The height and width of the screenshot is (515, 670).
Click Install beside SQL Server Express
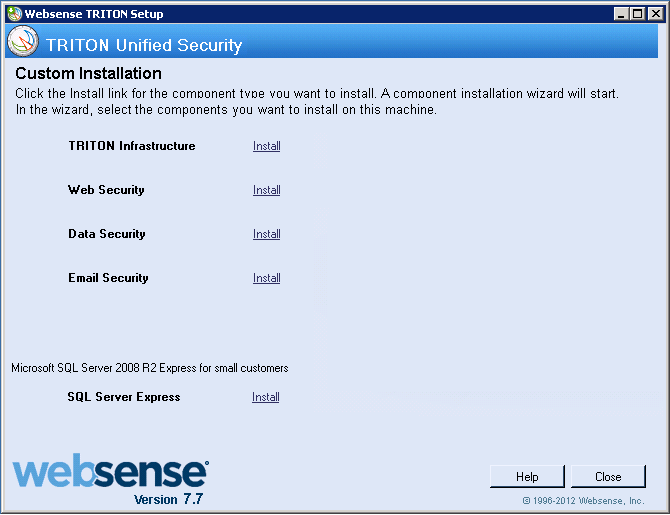coord(266,397)
